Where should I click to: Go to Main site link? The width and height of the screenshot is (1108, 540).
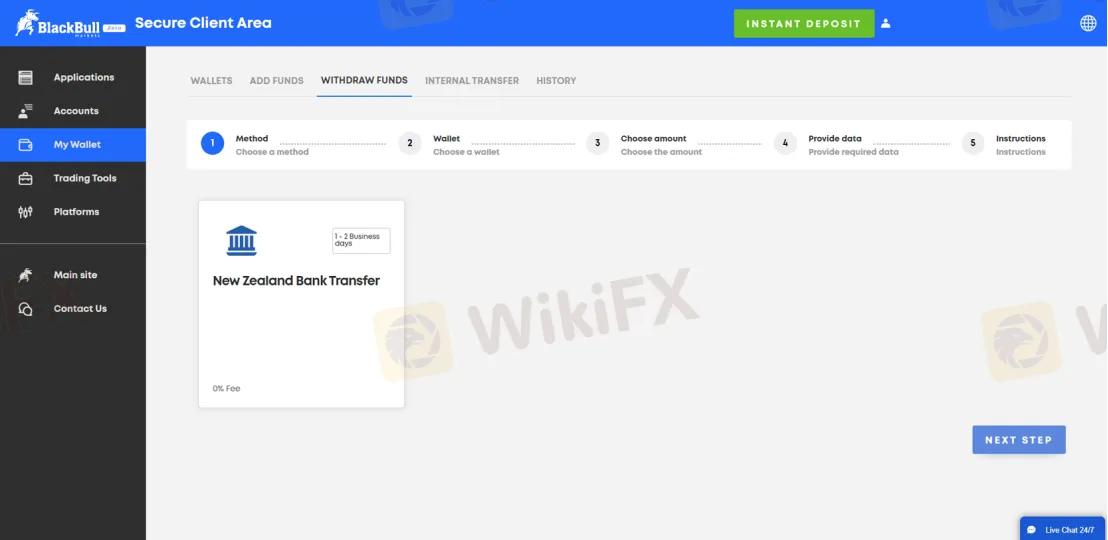tap(75, 275)
